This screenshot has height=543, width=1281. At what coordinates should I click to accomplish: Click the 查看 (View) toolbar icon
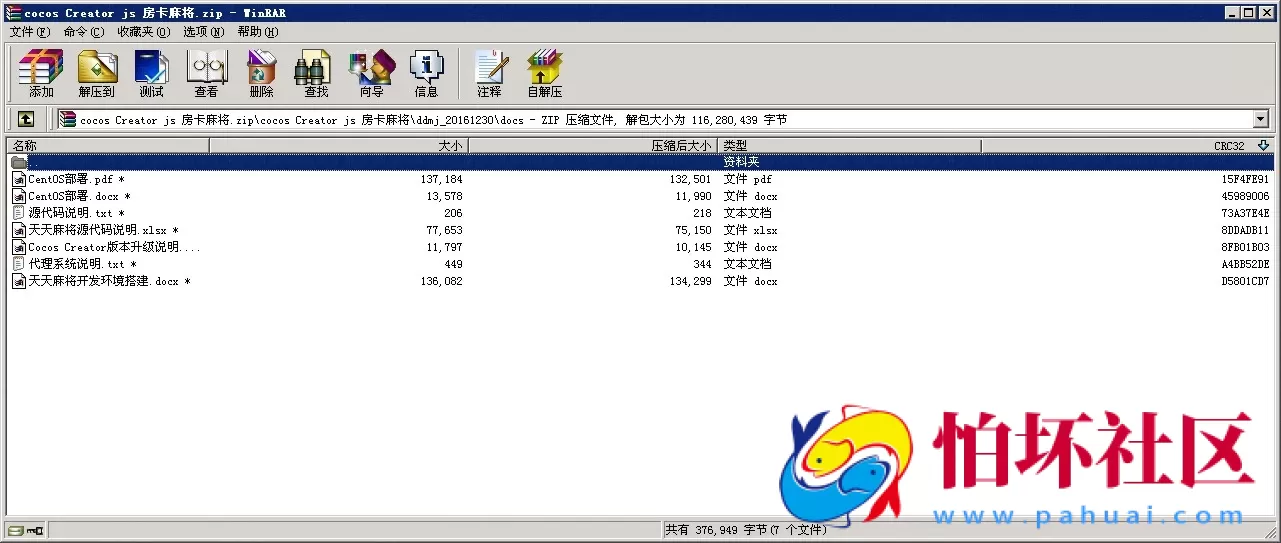point(207,67)
